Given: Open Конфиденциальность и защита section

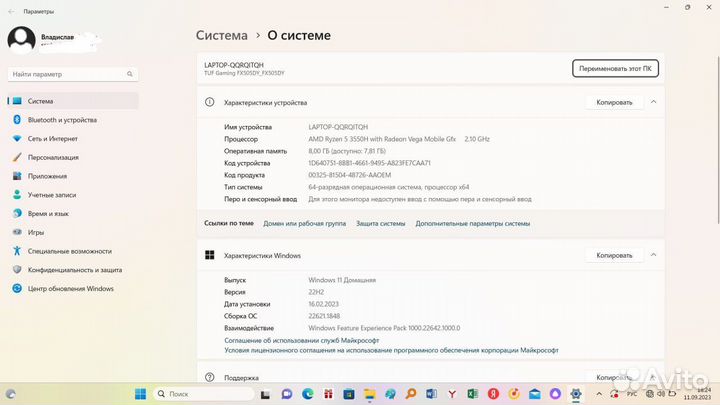Looking at the screenshot, I should 75,269.
